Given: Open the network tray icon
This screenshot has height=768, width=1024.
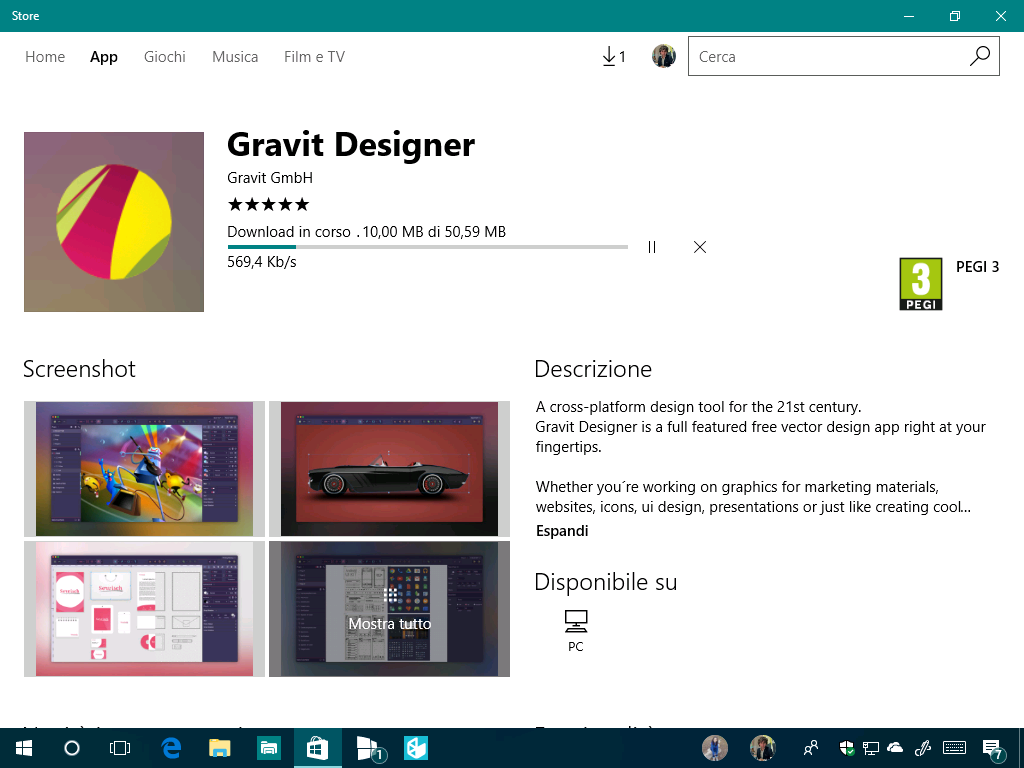Looking at the screenshot, I should [871, 748].
